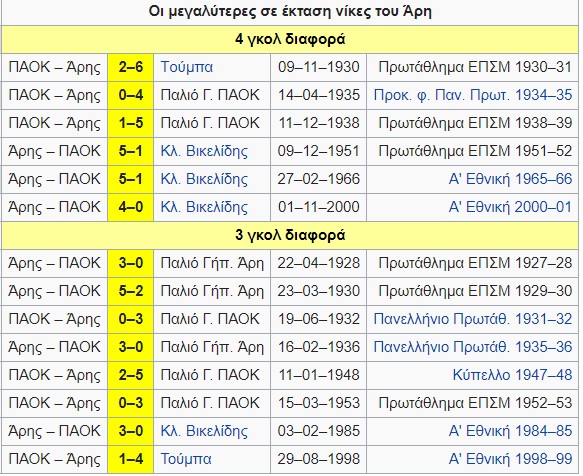This screenshot has width=583, height=476.
Task: Open the Τούμπα link dated 29-08-1998
Action: pos(186,459)
